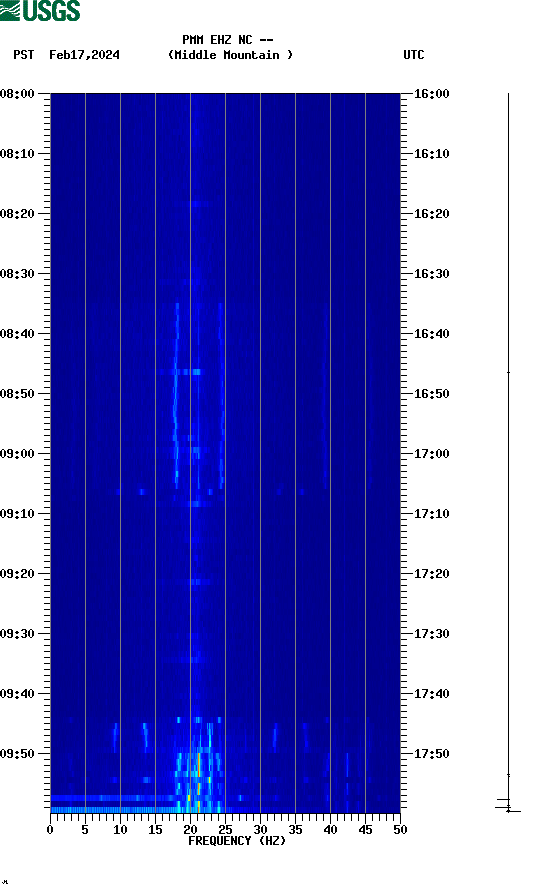
Task: Click the 5 Hz frequency axis label
Action: [85, 830]
